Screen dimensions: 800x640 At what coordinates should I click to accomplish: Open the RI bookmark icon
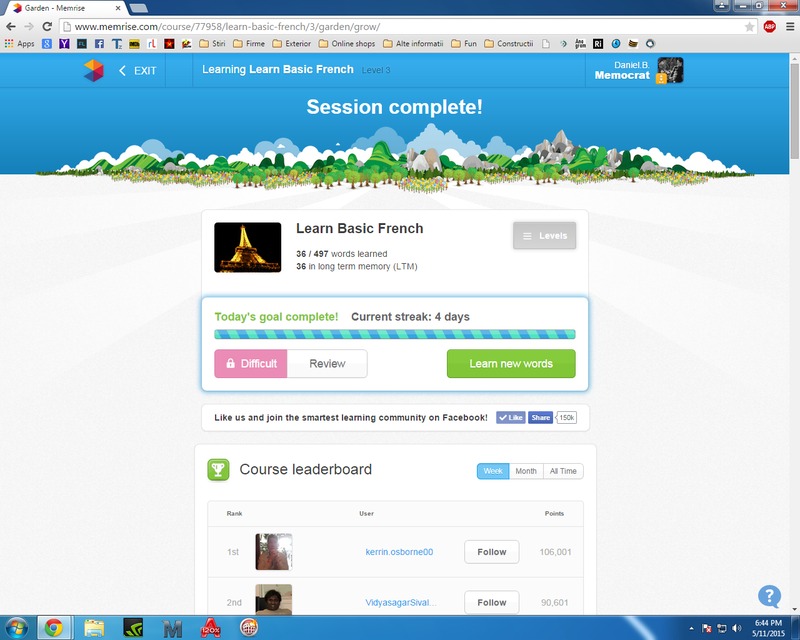click(598, 44)
